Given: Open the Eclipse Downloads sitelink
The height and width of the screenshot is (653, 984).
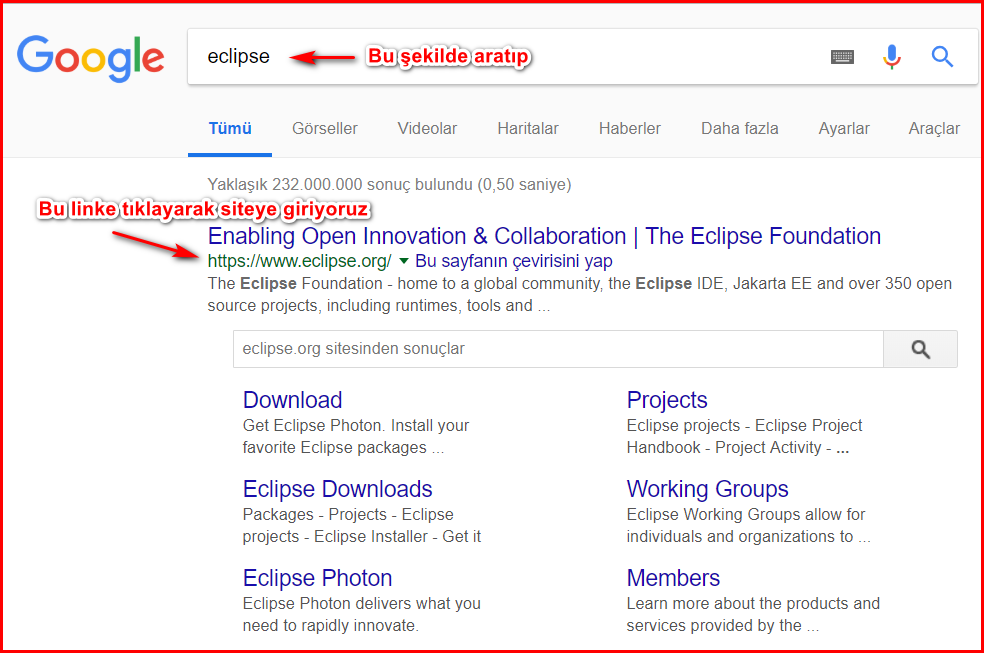Looking at the screenshot, I should [x=338, y=489].
